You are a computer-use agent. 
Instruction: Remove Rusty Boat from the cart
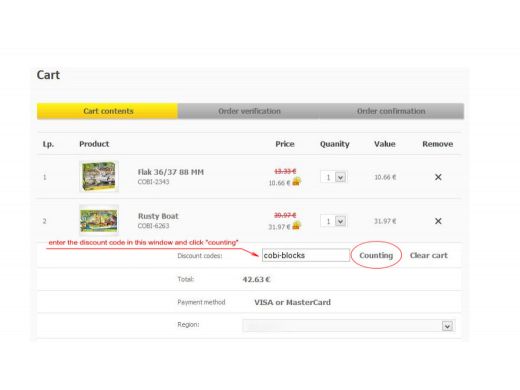pos(438,221)
